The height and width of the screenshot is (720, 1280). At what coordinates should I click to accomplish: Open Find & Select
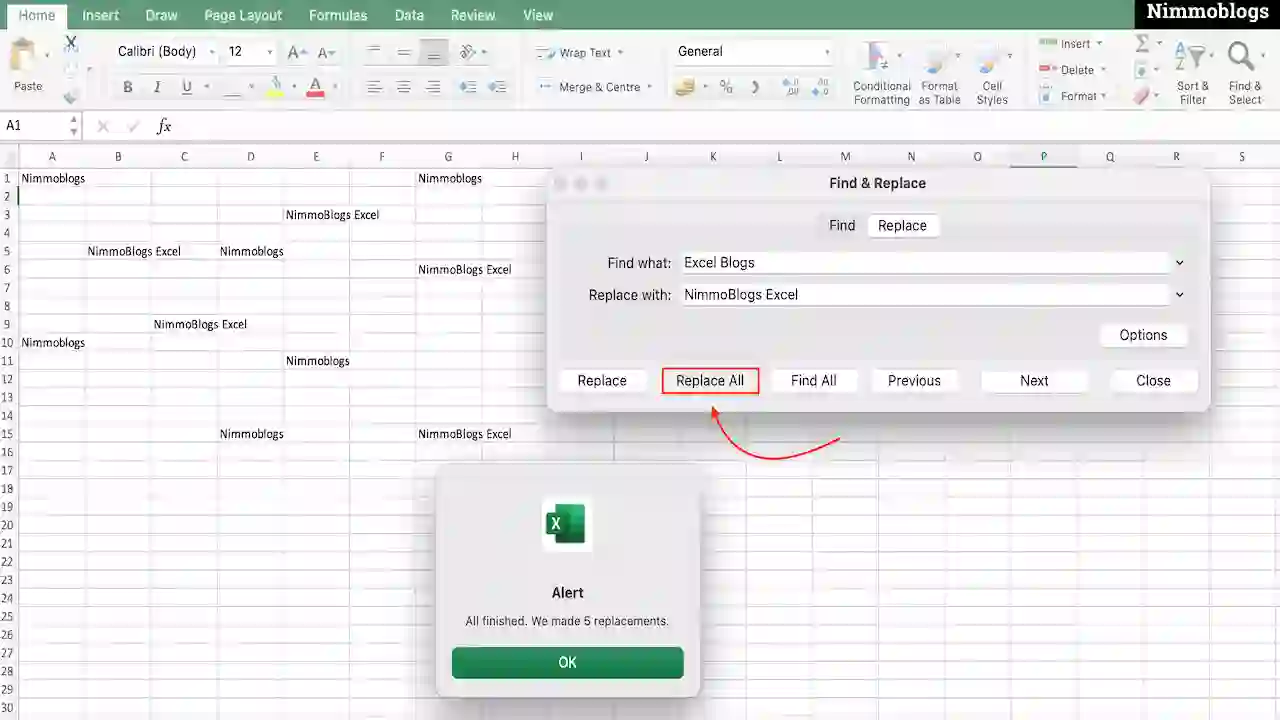1245,72
